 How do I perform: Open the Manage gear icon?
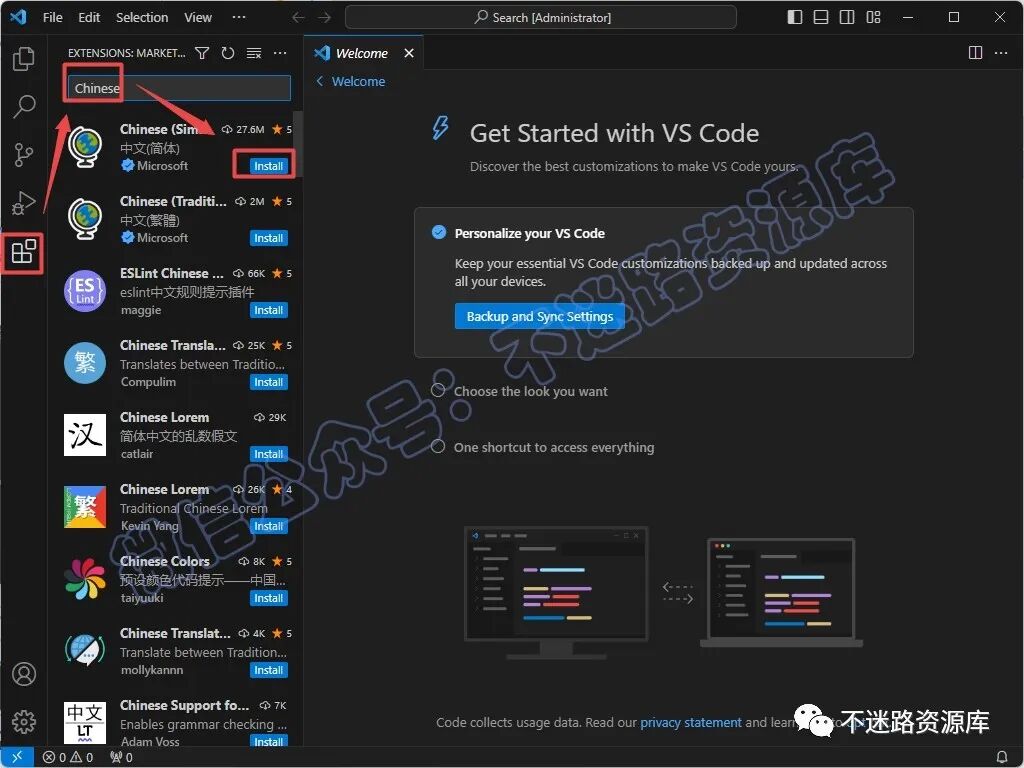(24, 722)
